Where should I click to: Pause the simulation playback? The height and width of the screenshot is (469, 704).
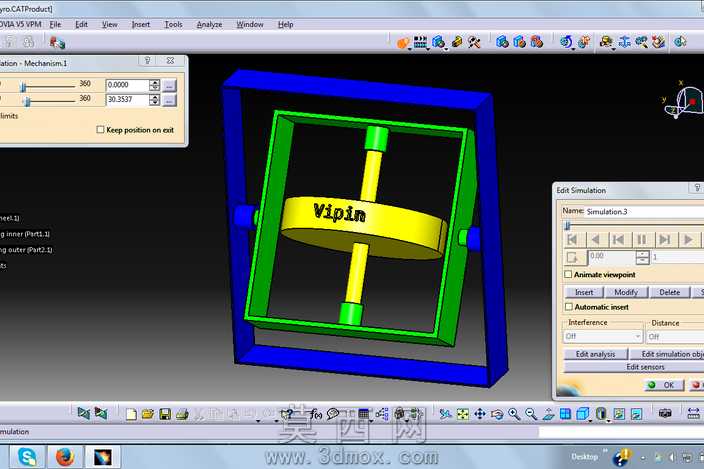pos(642,240)
